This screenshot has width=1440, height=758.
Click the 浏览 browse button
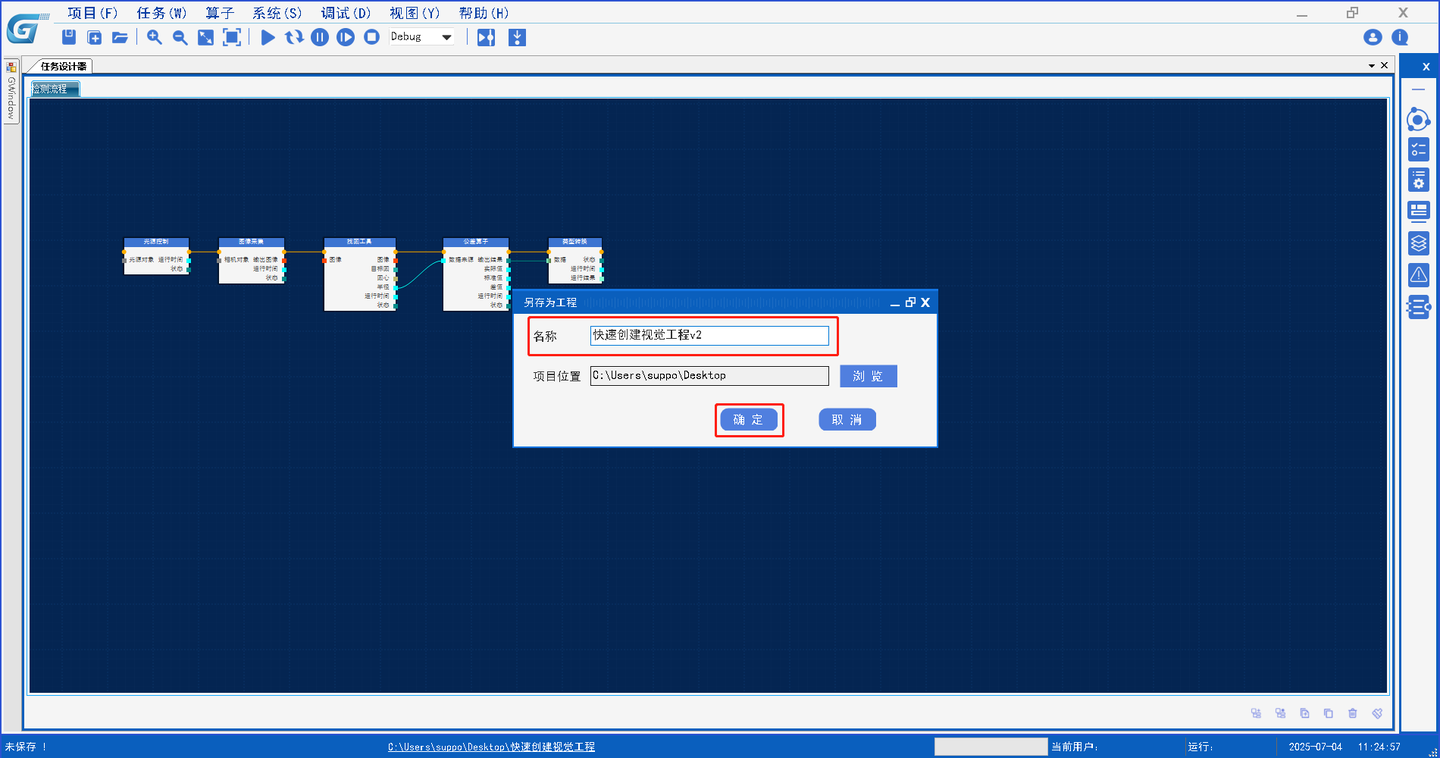pyautogui.click(x=868, y=376)
